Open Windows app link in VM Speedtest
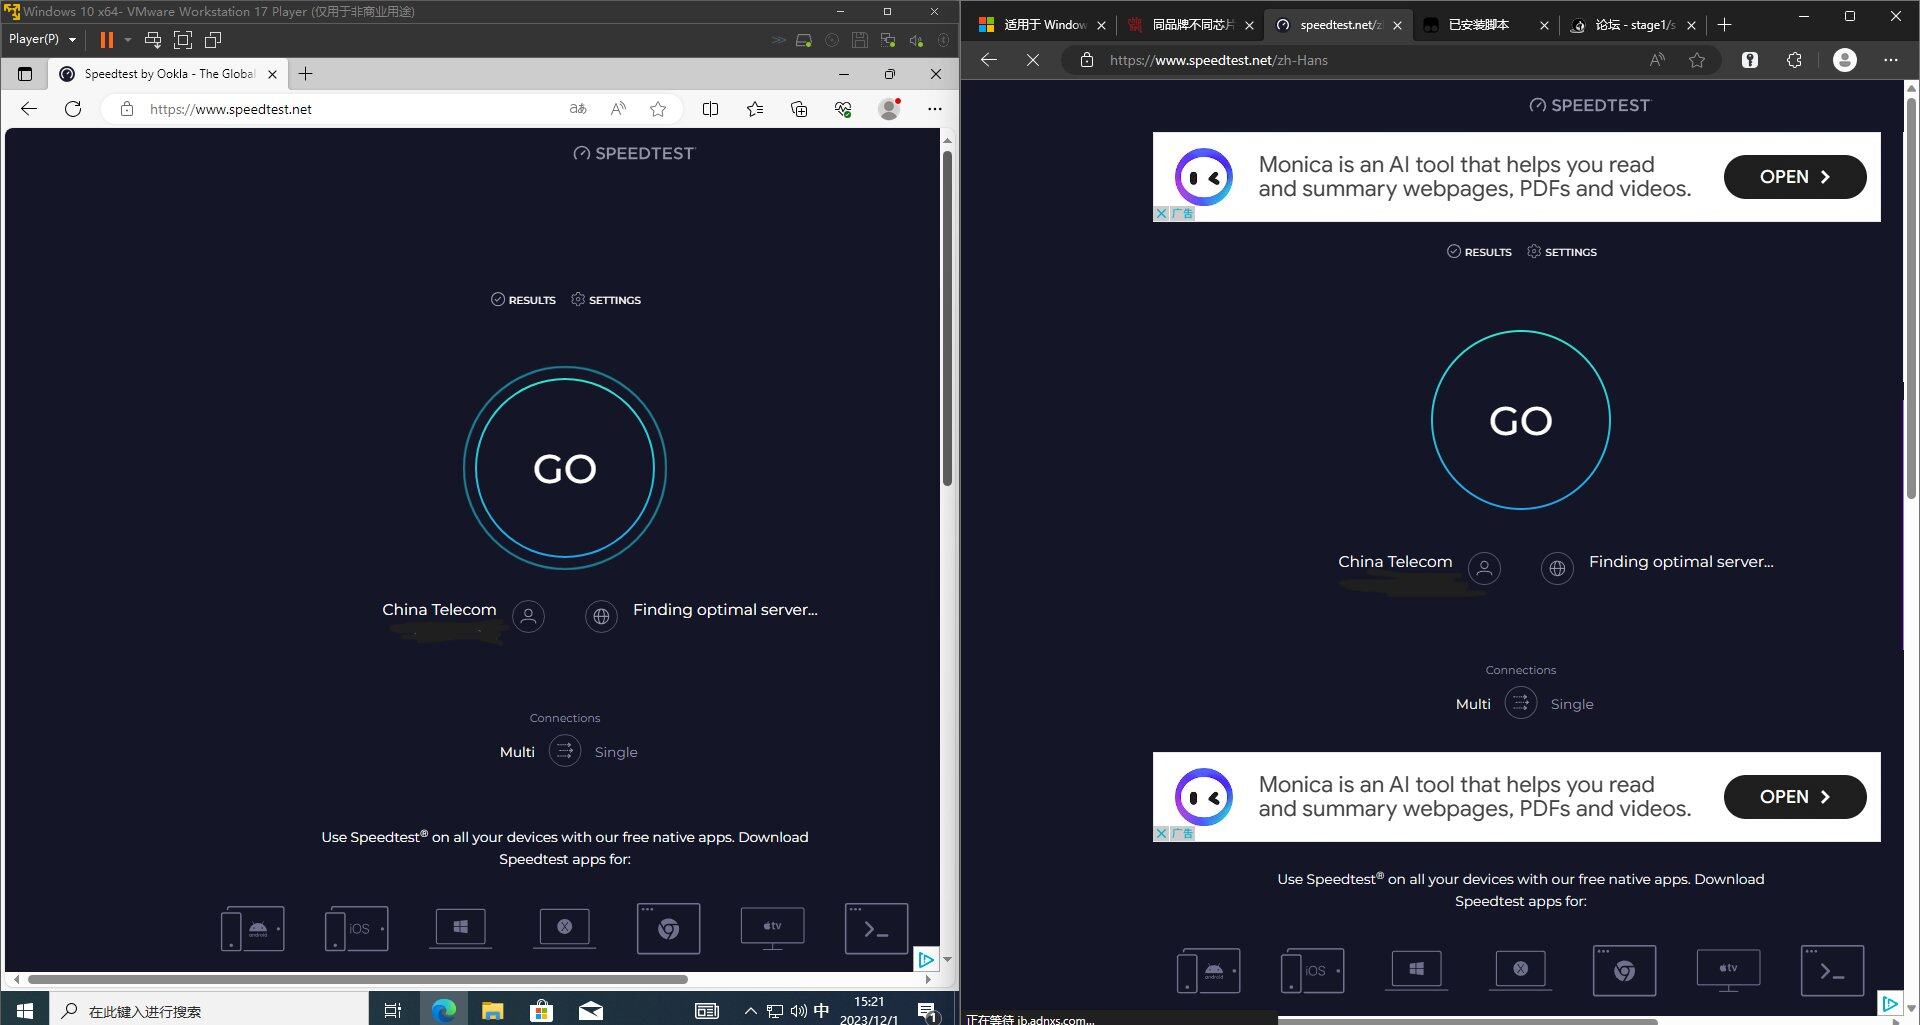This screenshot has width=1920, height=1025. [461, 928]
